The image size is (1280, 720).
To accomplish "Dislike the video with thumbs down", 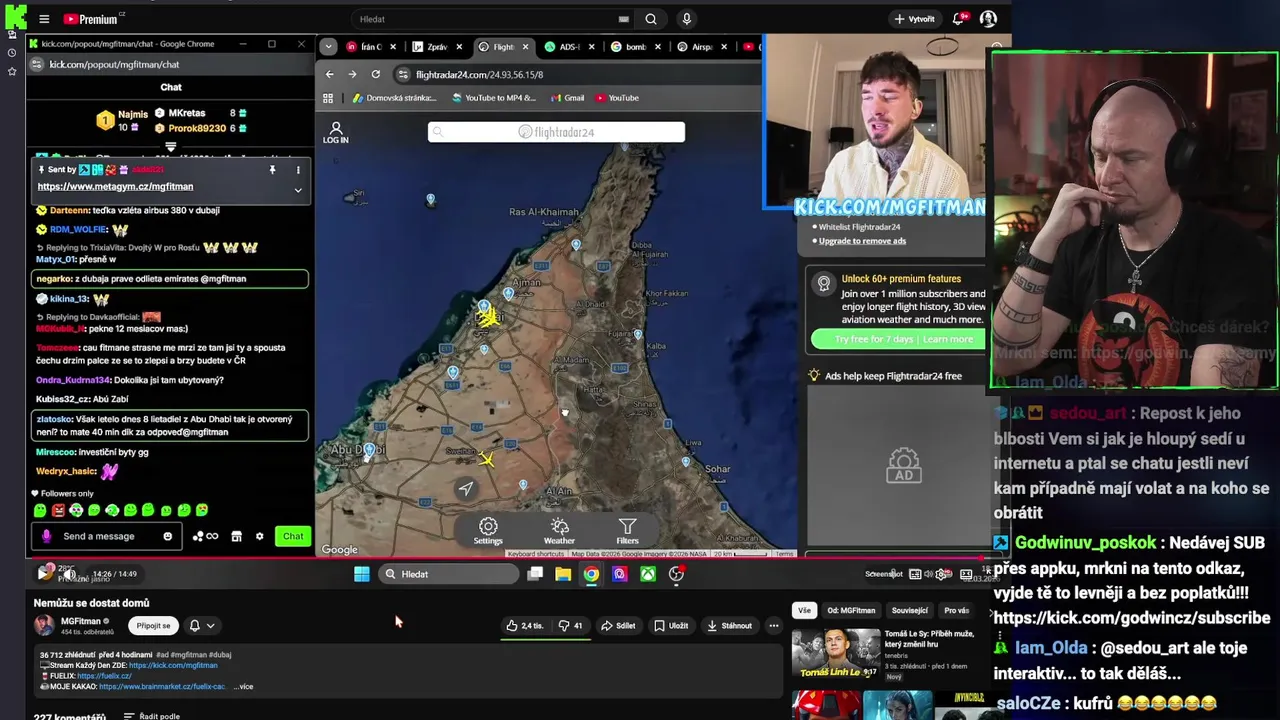I will pos(572,626).
